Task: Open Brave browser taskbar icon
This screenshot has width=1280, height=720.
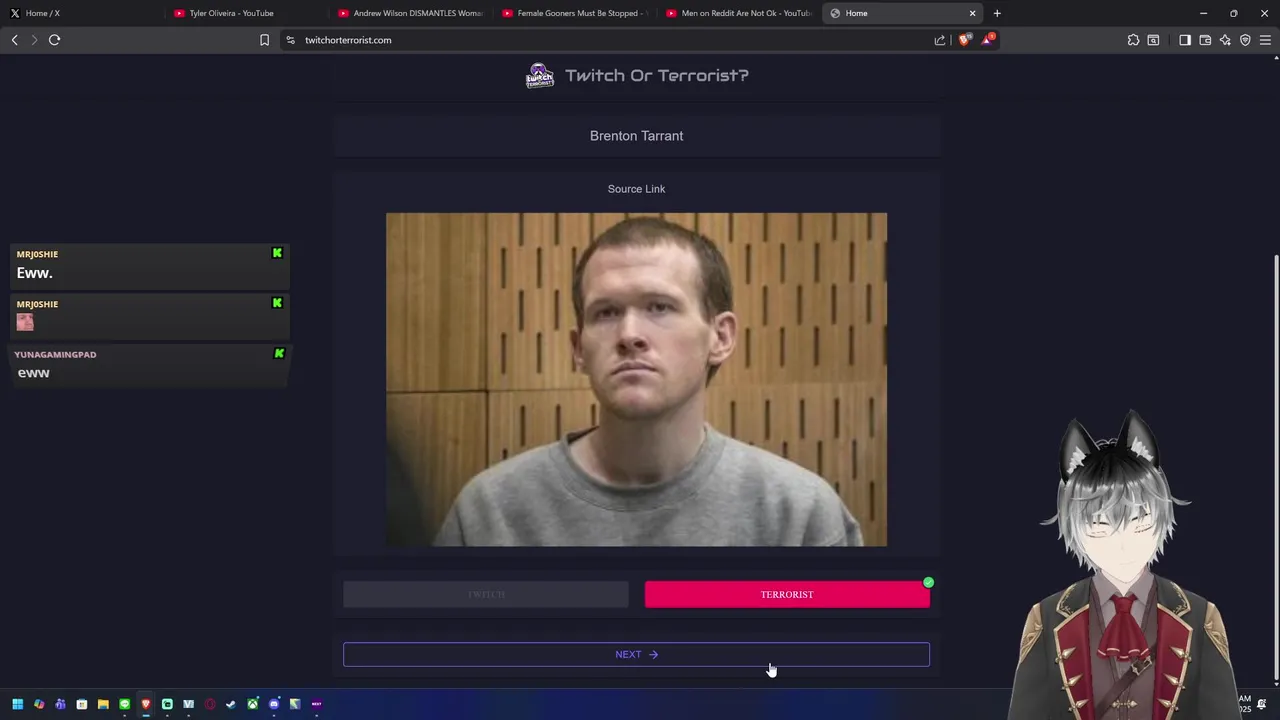Action: [146, 704]
